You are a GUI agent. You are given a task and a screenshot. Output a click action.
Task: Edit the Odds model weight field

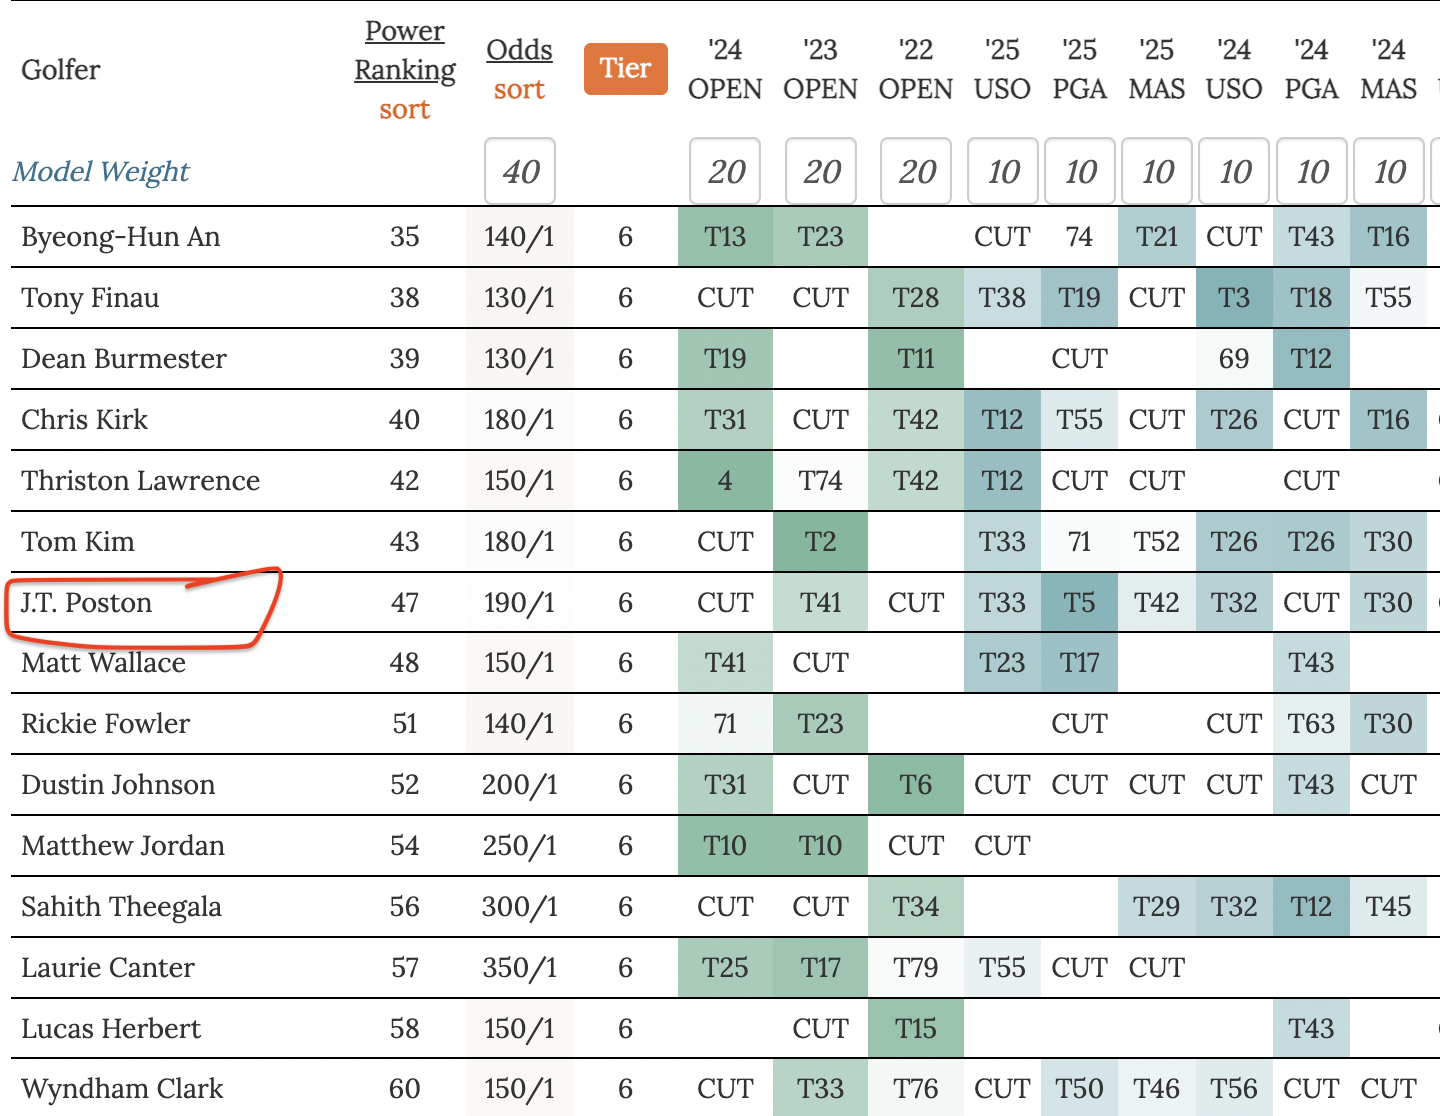point(520,172)
